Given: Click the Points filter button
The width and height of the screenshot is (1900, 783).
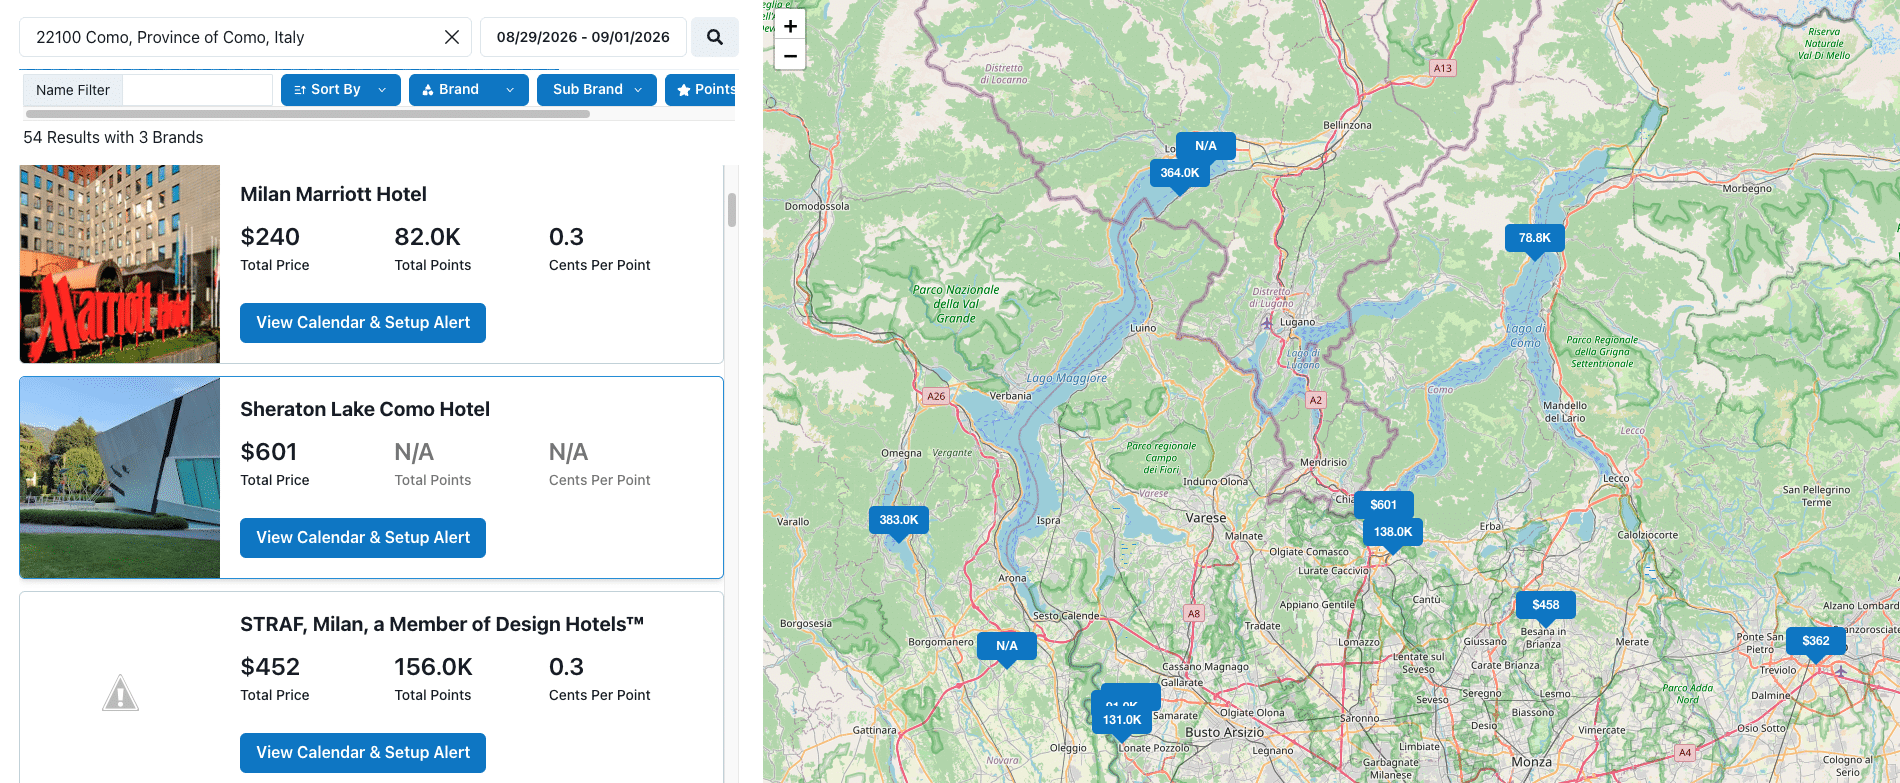Looking at the screenshot, I should pos(702,90).
